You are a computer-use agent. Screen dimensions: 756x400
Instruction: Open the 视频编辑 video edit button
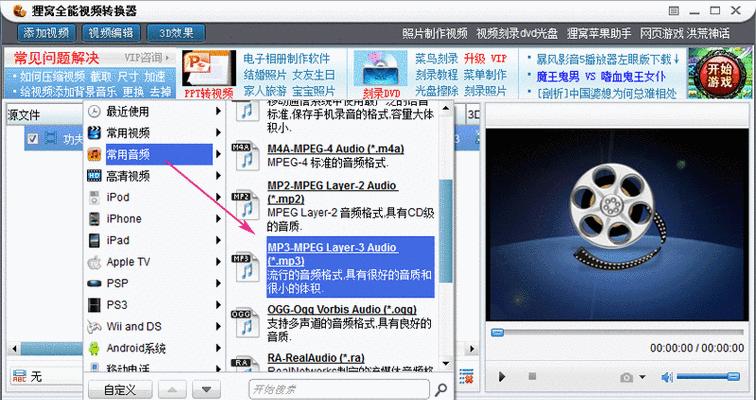pyautogui.click(x=111, y=33)
